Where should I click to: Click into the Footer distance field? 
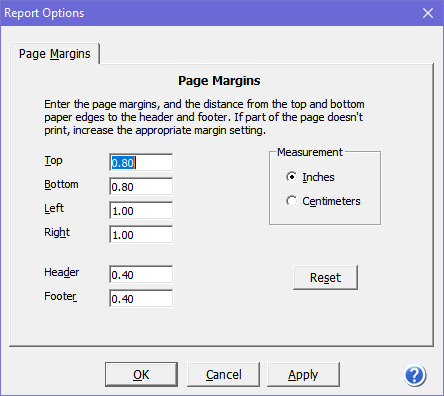tap(141, 299)
